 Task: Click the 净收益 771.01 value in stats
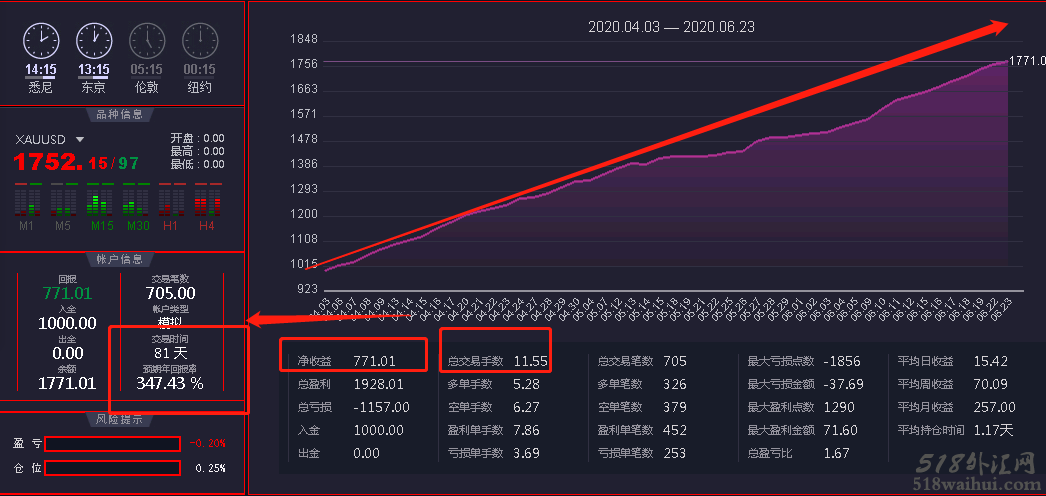(374, 360)
